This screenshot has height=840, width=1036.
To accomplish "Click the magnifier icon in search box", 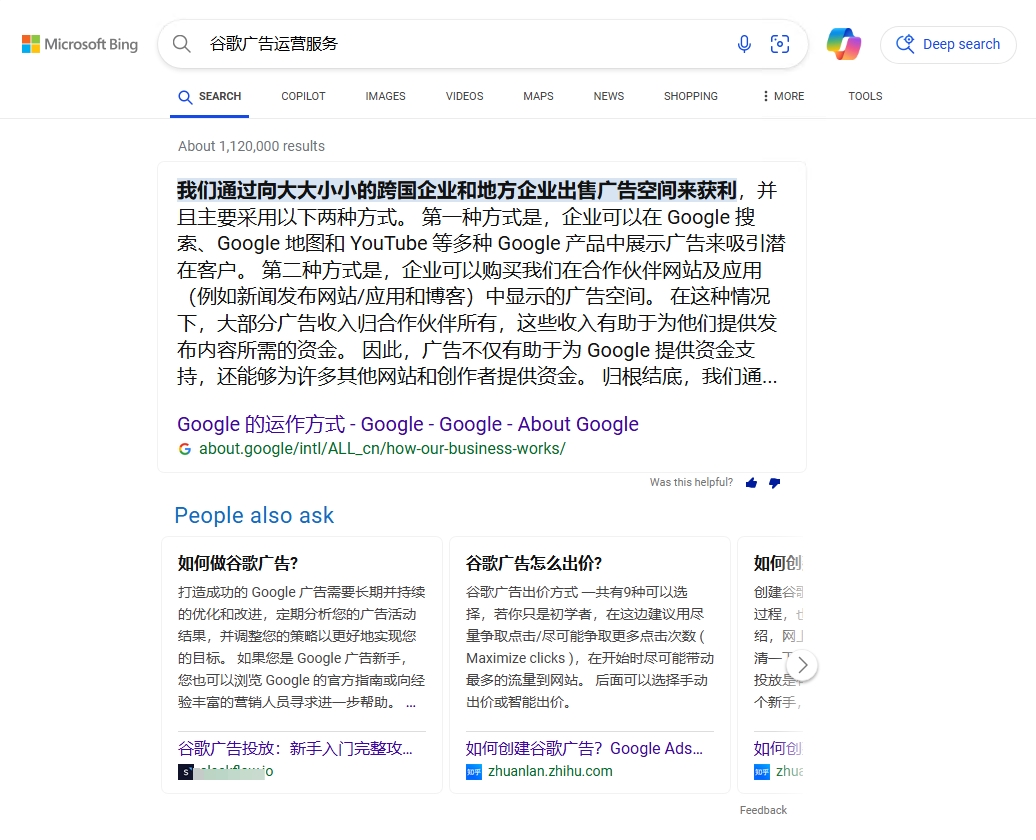I will tap(182, 44).
